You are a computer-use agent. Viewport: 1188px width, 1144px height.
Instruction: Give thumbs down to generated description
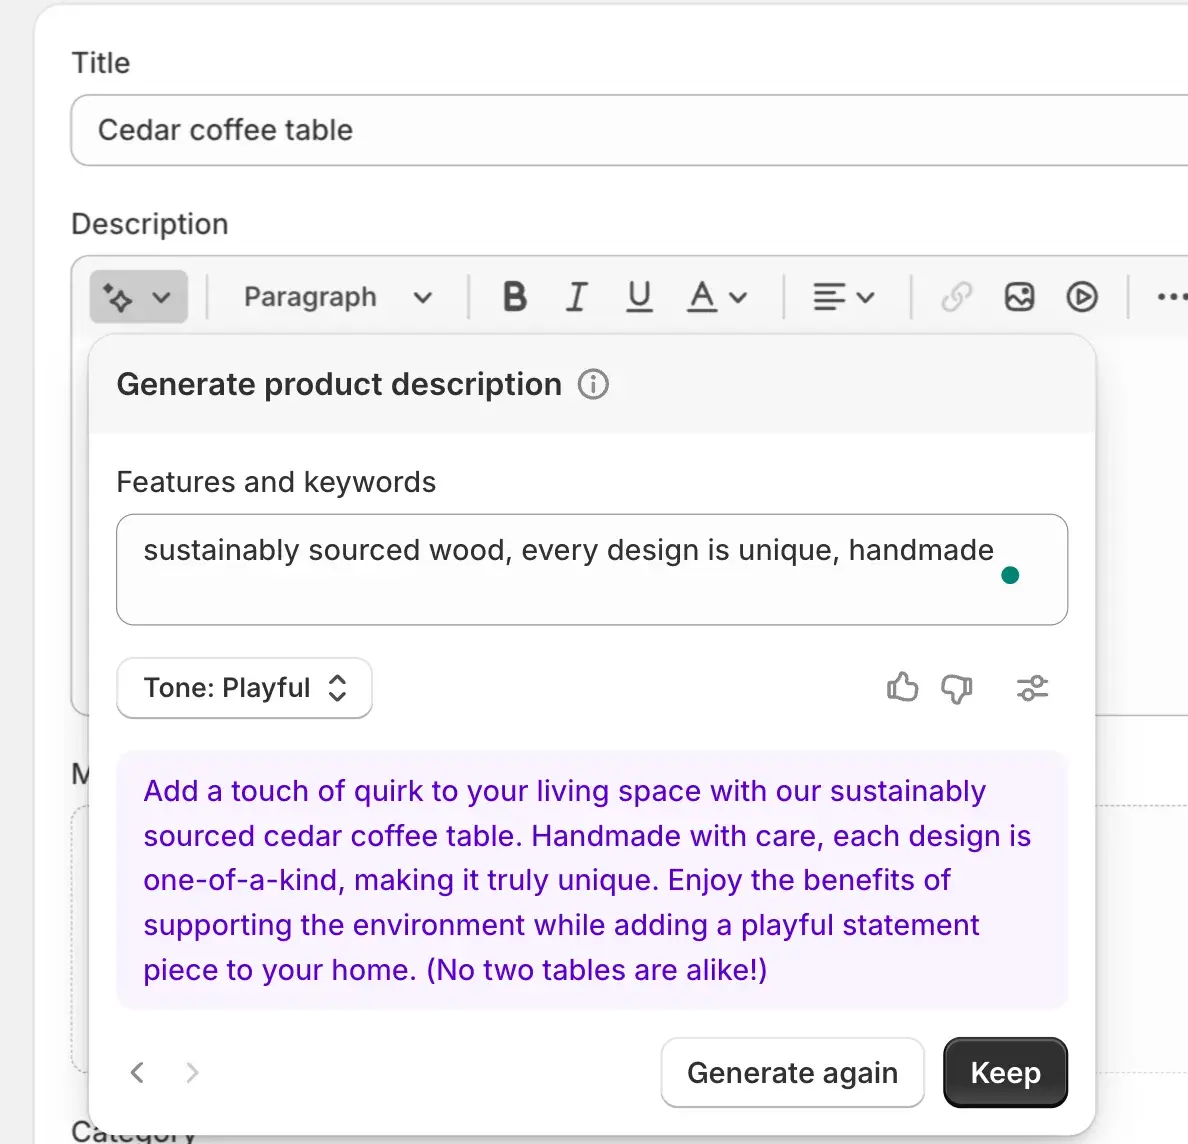(957, 688)
